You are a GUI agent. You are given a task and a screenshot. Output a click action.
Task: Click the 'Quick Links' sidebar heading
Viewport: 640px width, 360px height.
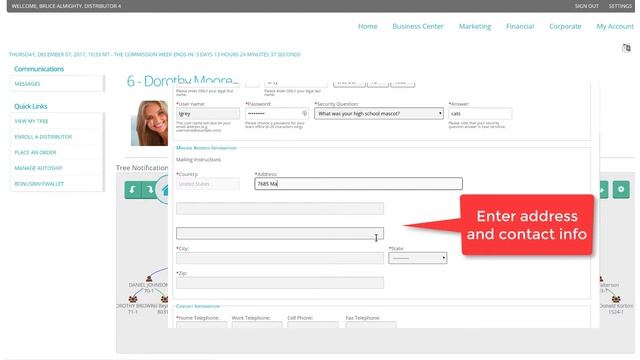(31, 107)
